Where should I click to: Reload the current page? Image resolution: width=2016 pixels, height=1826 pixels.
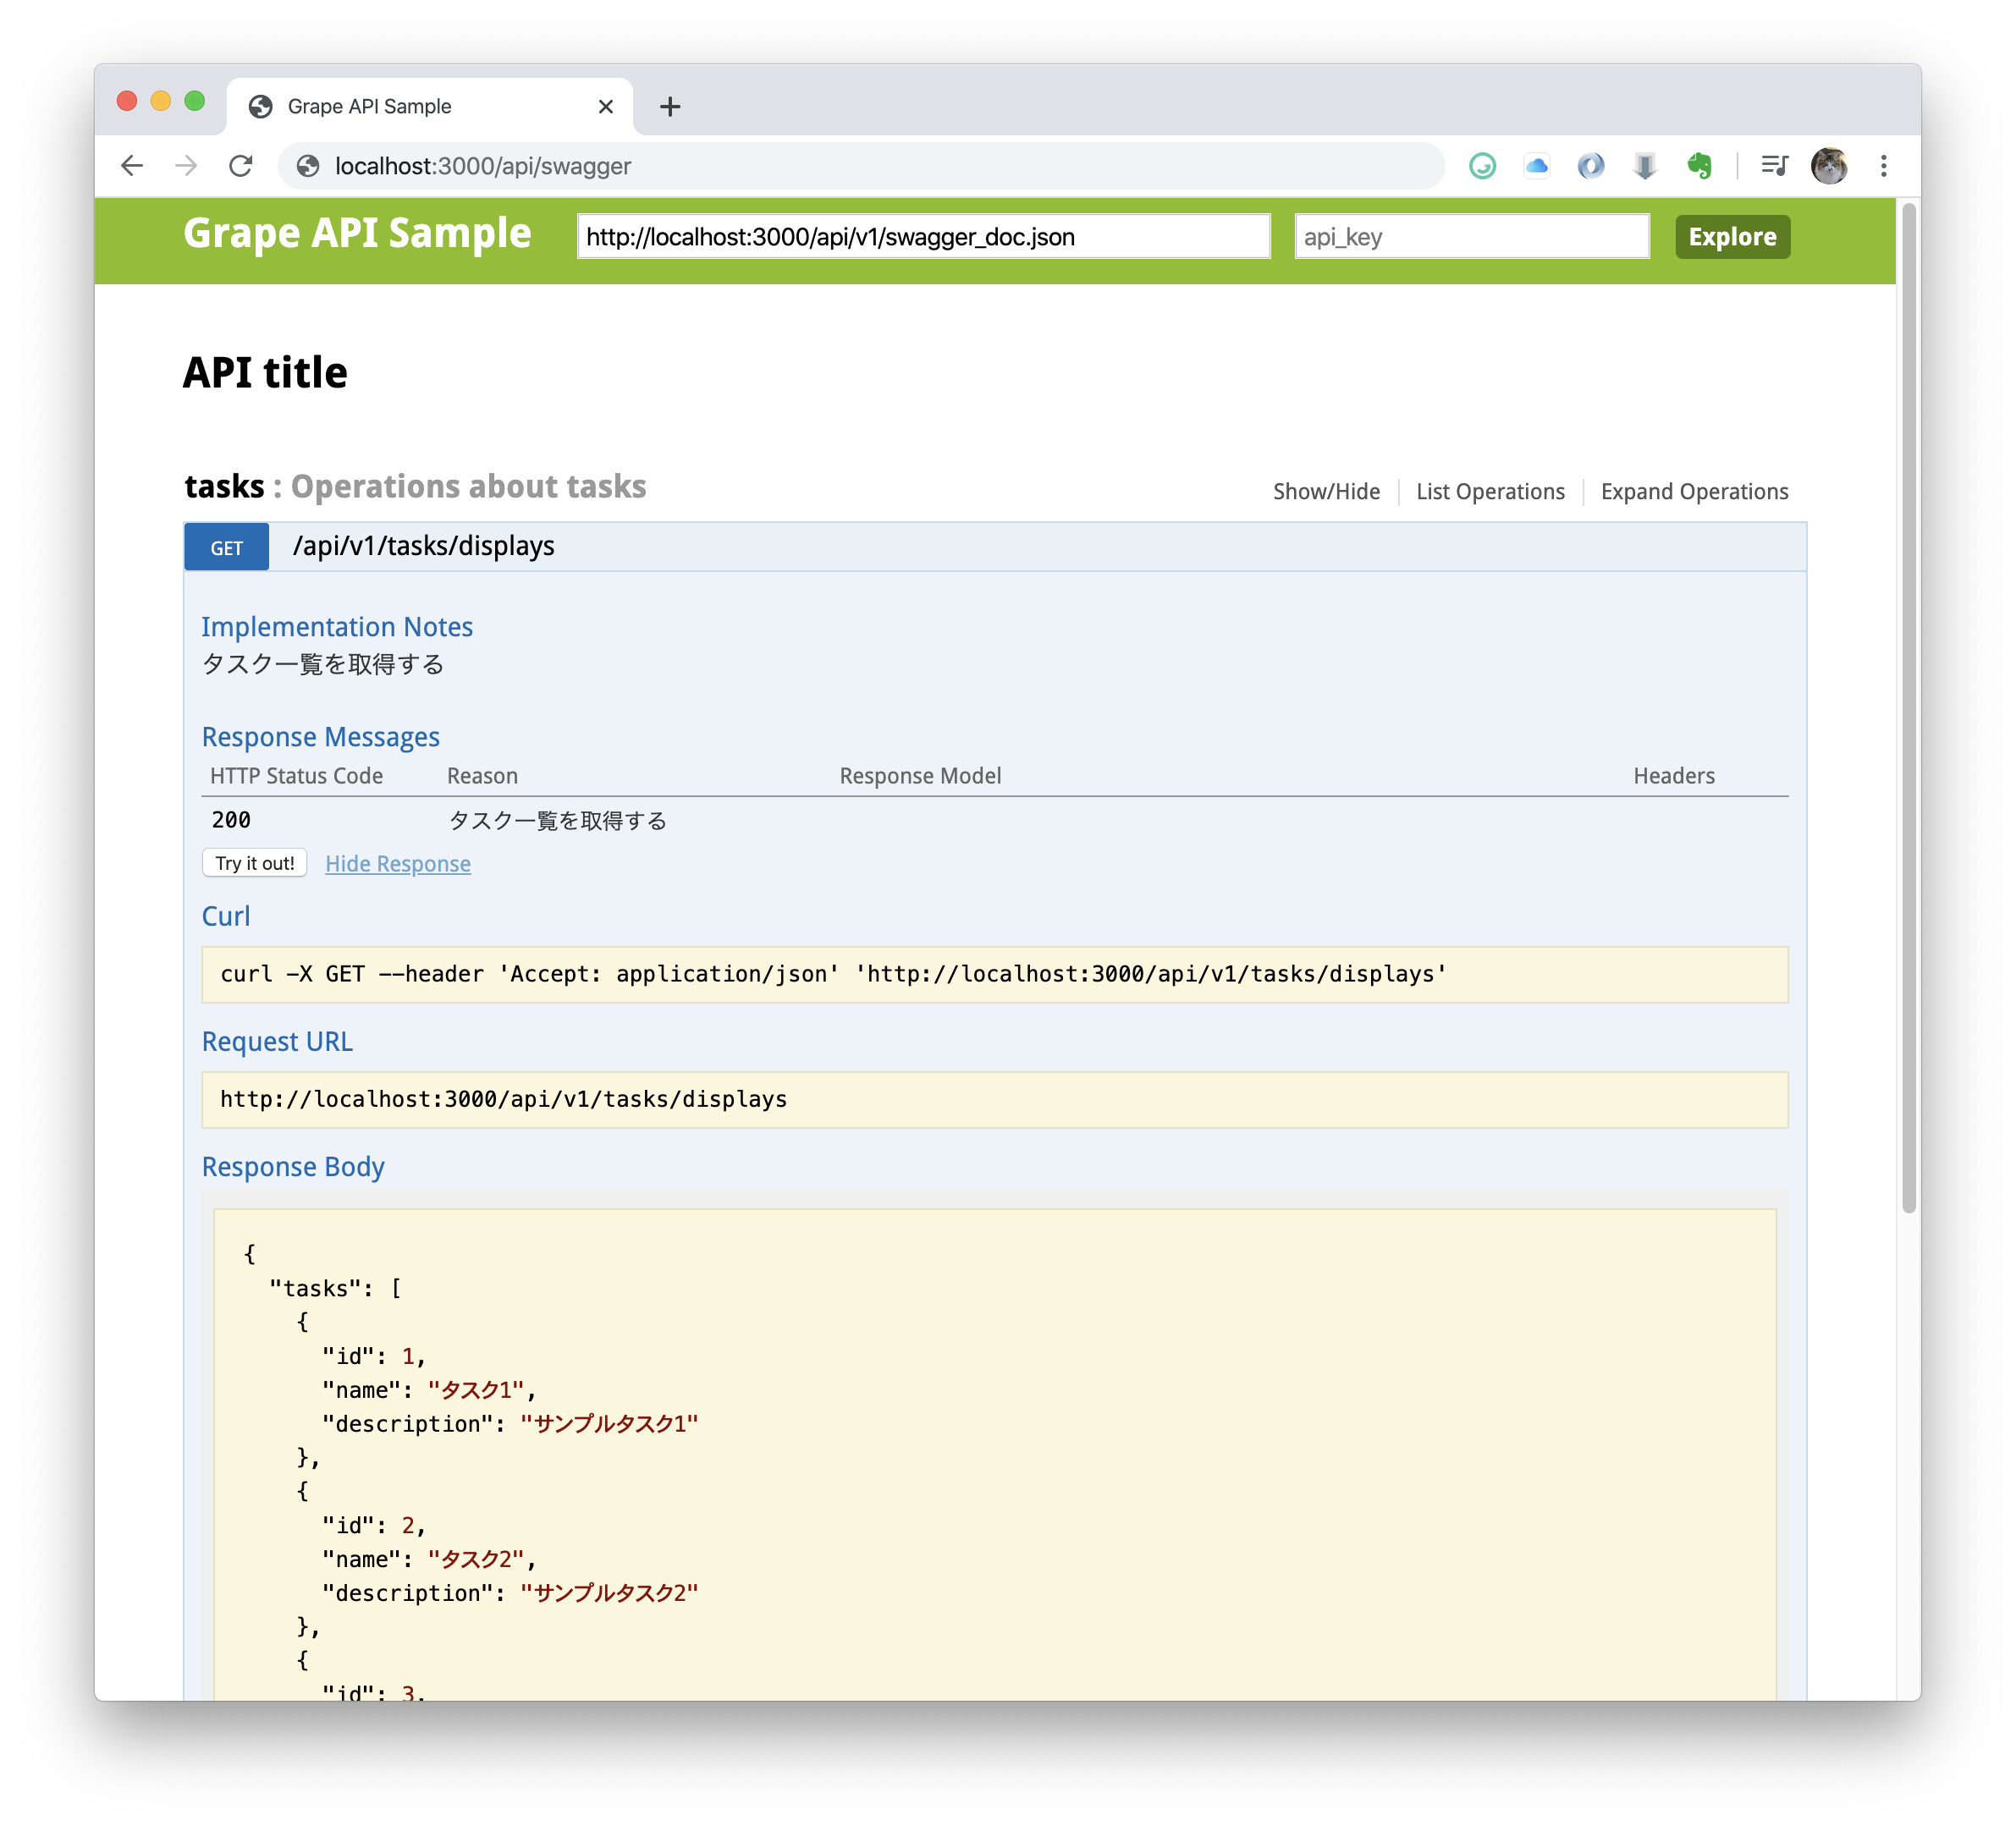coord(241,166)
